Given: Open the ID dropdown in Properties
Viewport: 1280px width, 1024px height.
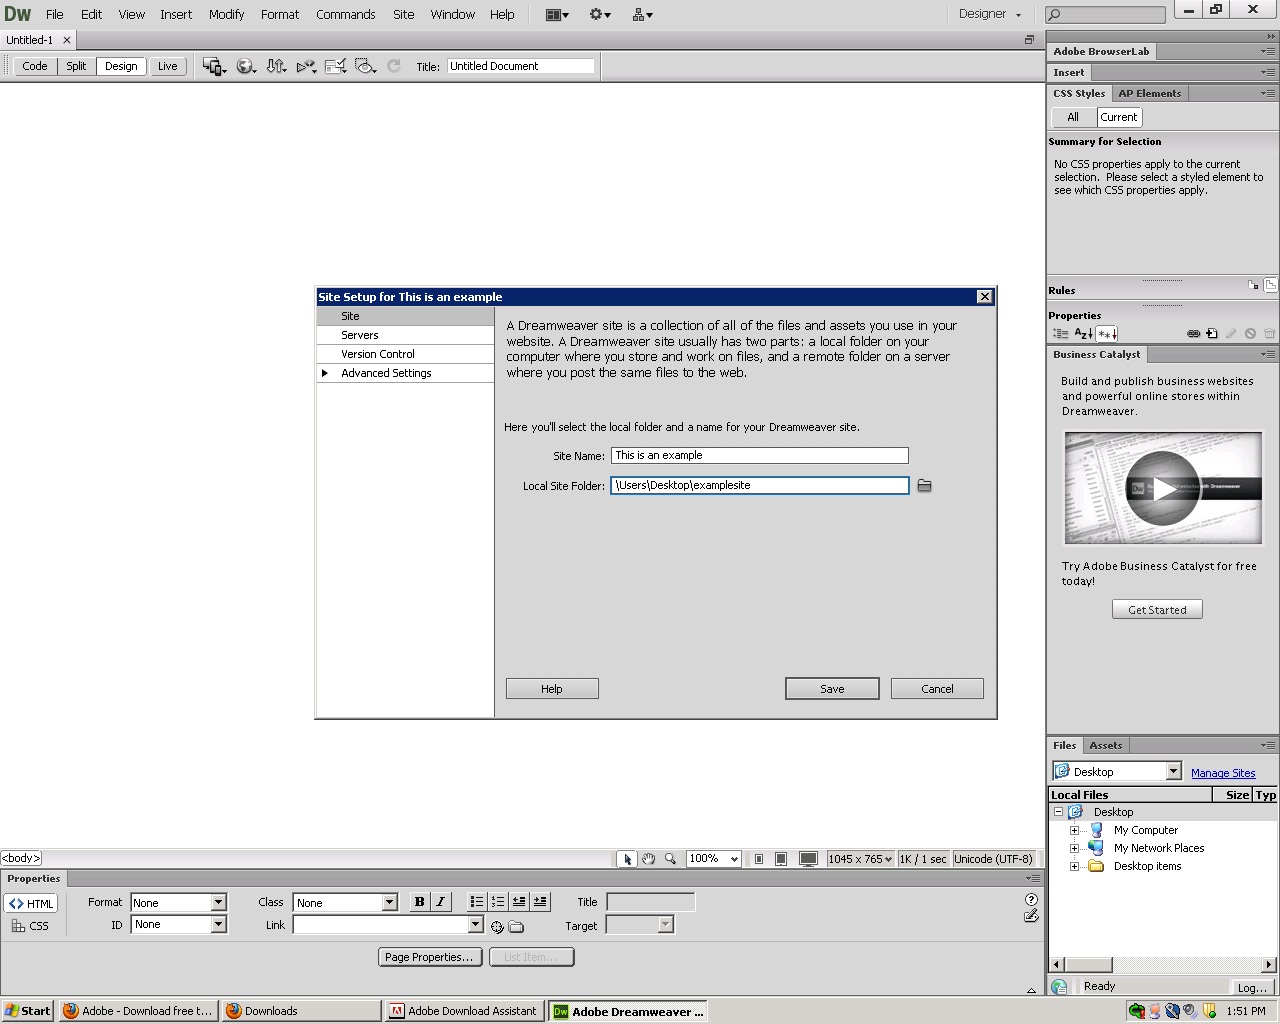Looking at the screenshot, I should (x=218, y=925).
